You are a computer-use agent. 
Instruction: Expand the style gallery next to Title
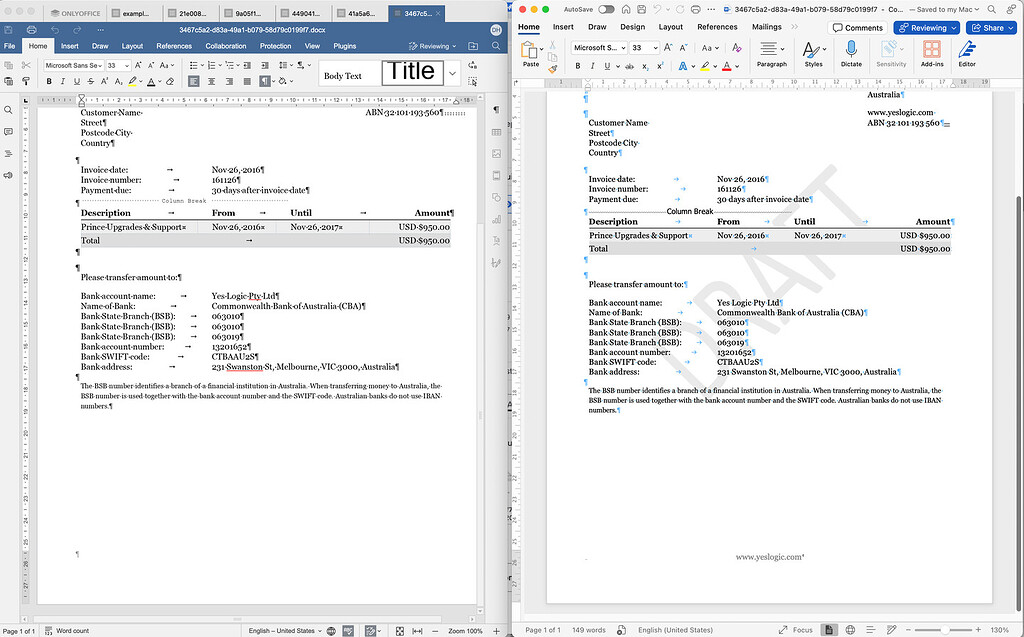tap(451, 72)
